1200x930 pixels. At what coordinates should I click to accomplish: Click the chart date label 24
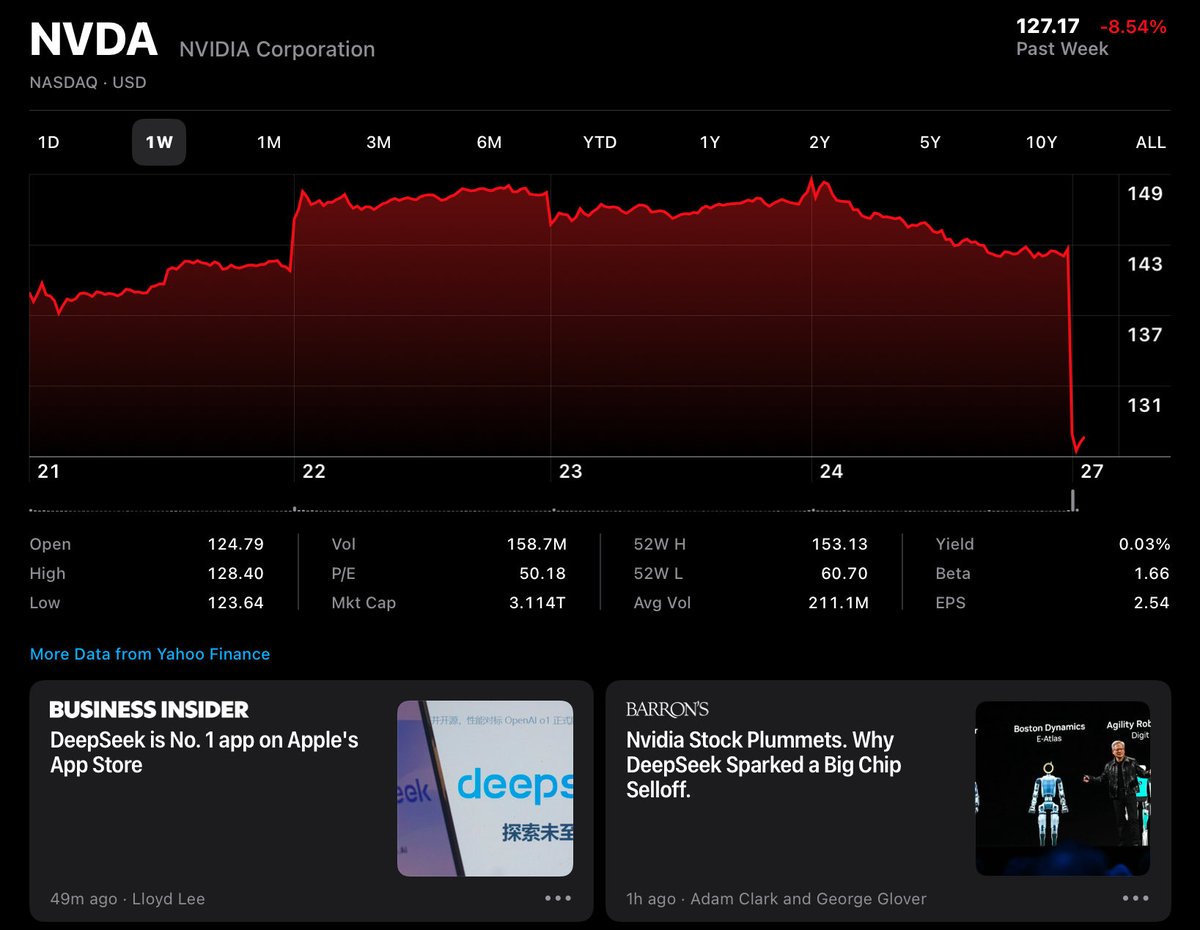pyautogui.click(x=831, y=471)
